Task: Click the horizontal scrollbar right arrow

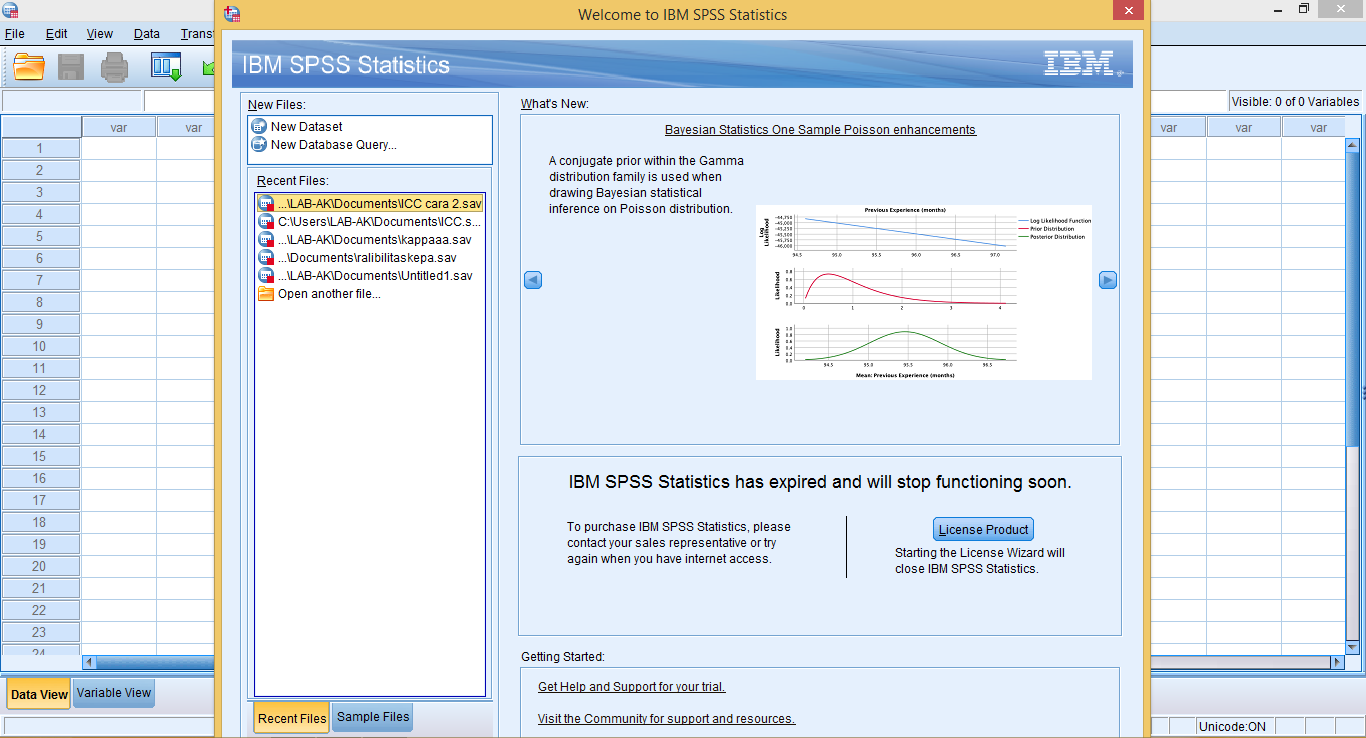Action: pyautogui.click(x=1337, y=663)
